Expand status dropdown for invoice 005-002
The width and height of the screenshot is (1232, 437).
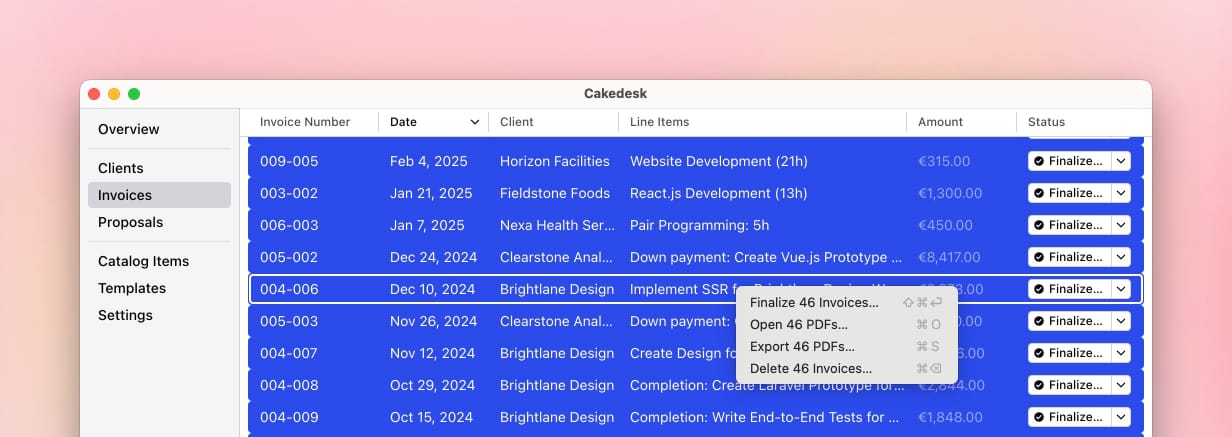pos(1121,257)
